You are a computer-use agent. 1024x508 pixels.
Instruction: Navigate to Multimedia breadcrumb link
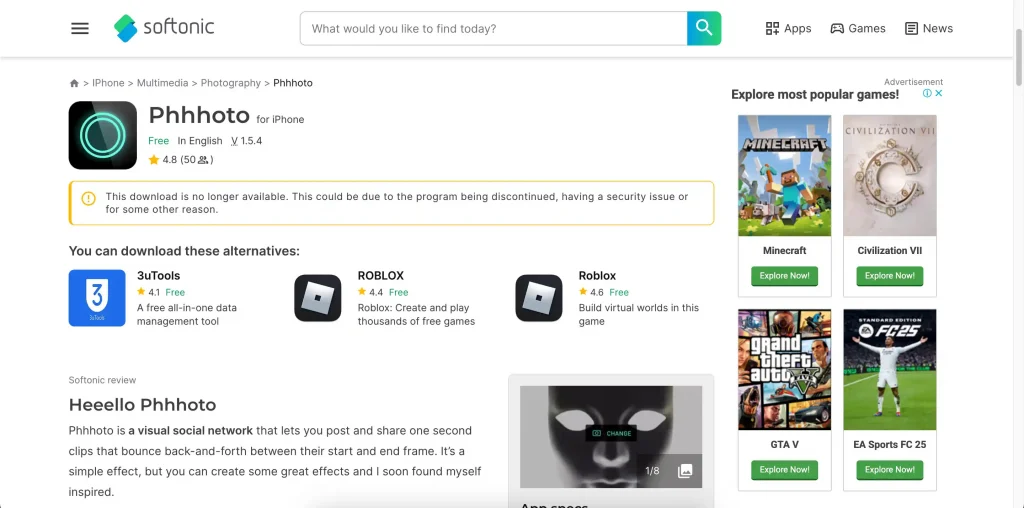click(162, 83)
